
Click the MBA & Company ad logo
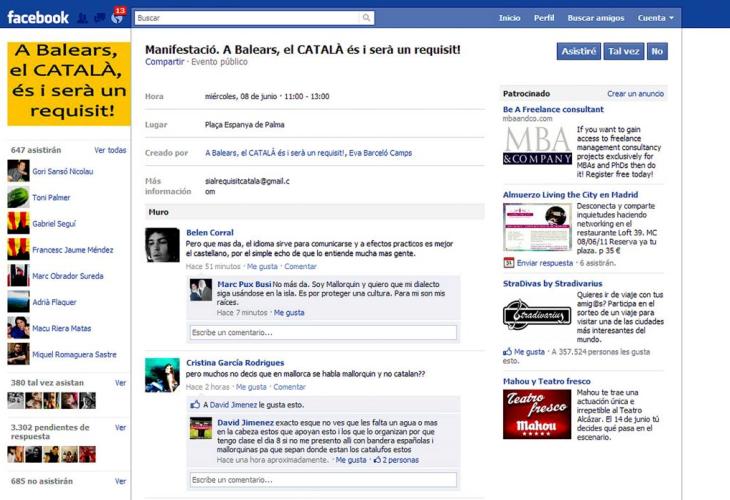click(x=537, y=146)
